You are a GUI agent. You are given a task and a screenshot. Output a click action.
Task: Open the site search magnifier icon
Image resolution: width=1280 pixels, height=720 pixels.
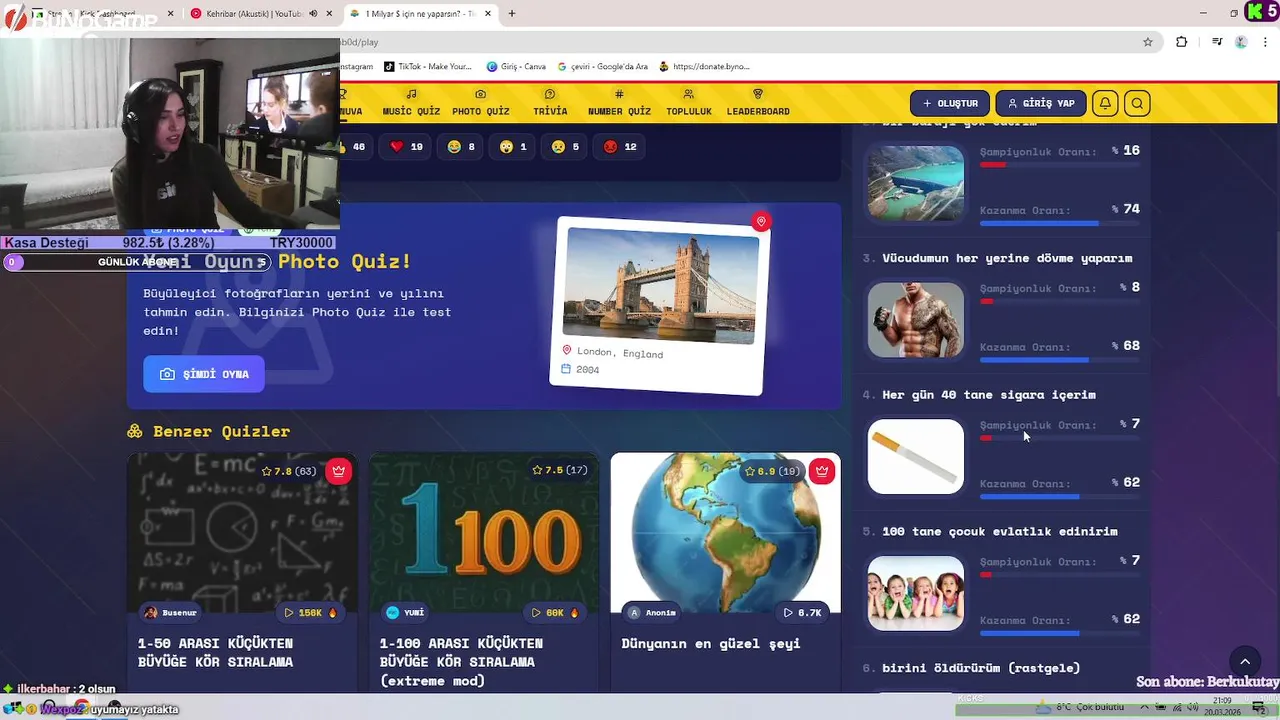click(x=1137, y=103)
